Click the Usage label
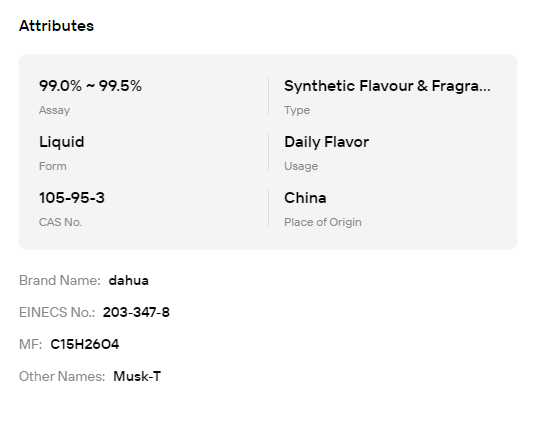535x425 pixels. (301, 166)
